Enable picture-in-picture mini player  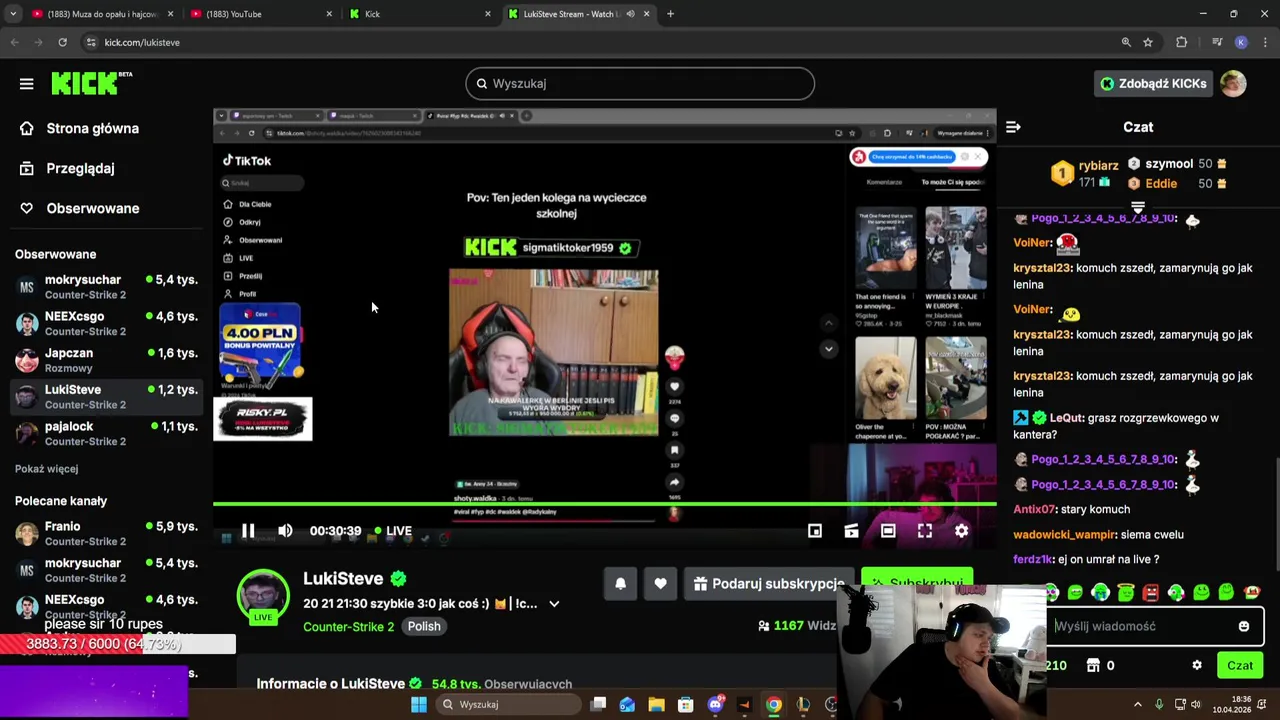tap(815, 531)
